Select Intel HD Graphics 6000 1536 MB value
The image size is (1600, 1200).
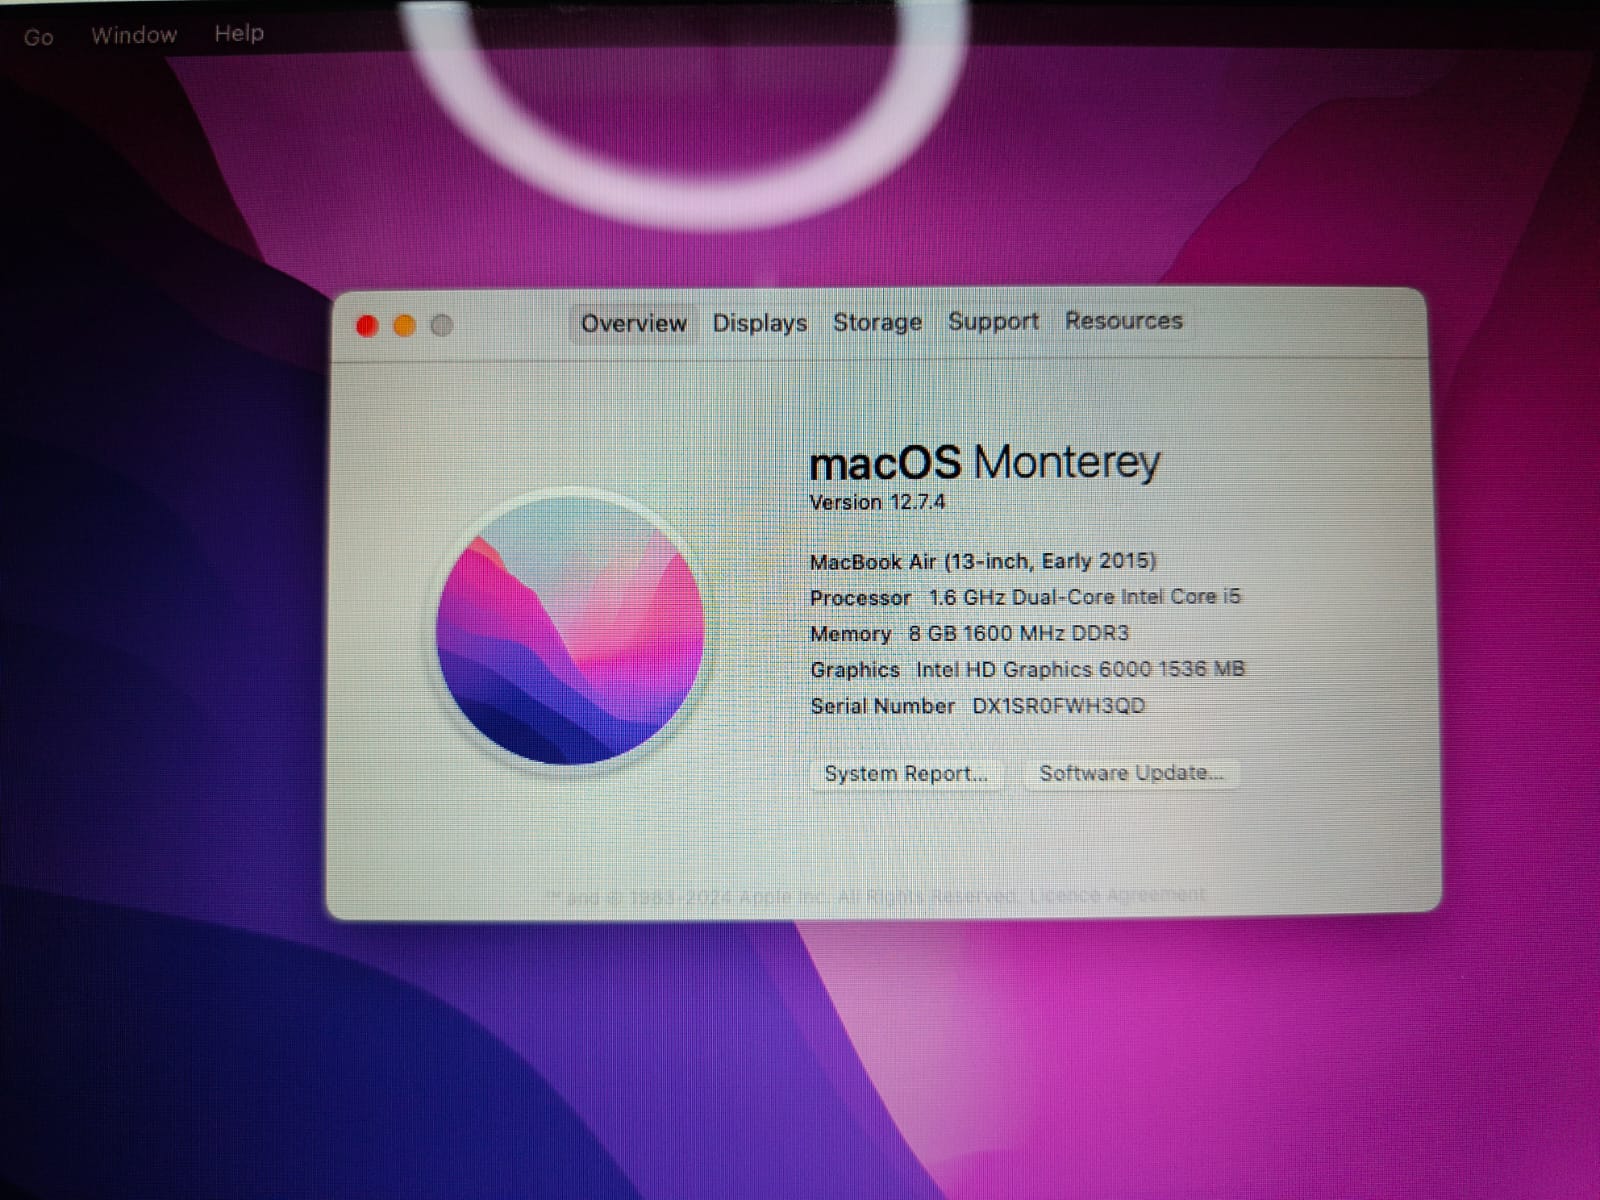(1080, 669)
